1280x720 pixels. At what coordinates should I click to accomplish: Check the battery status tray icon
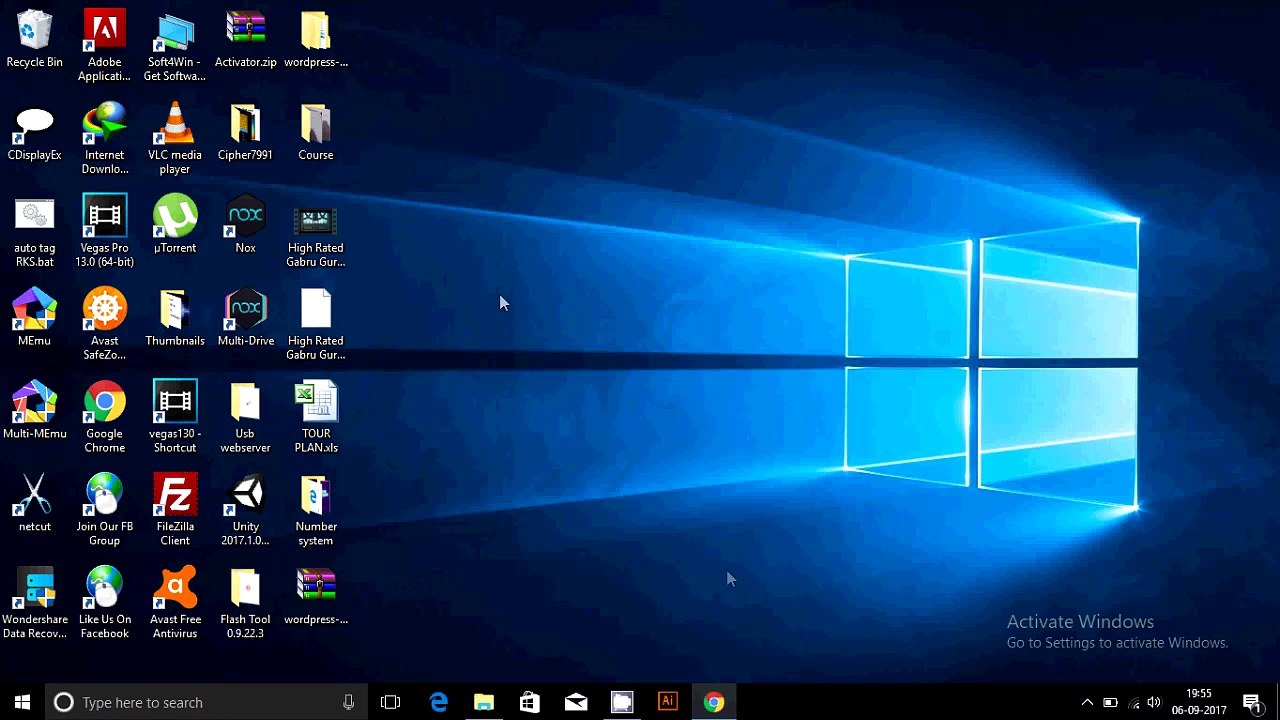coord(1110,702)
